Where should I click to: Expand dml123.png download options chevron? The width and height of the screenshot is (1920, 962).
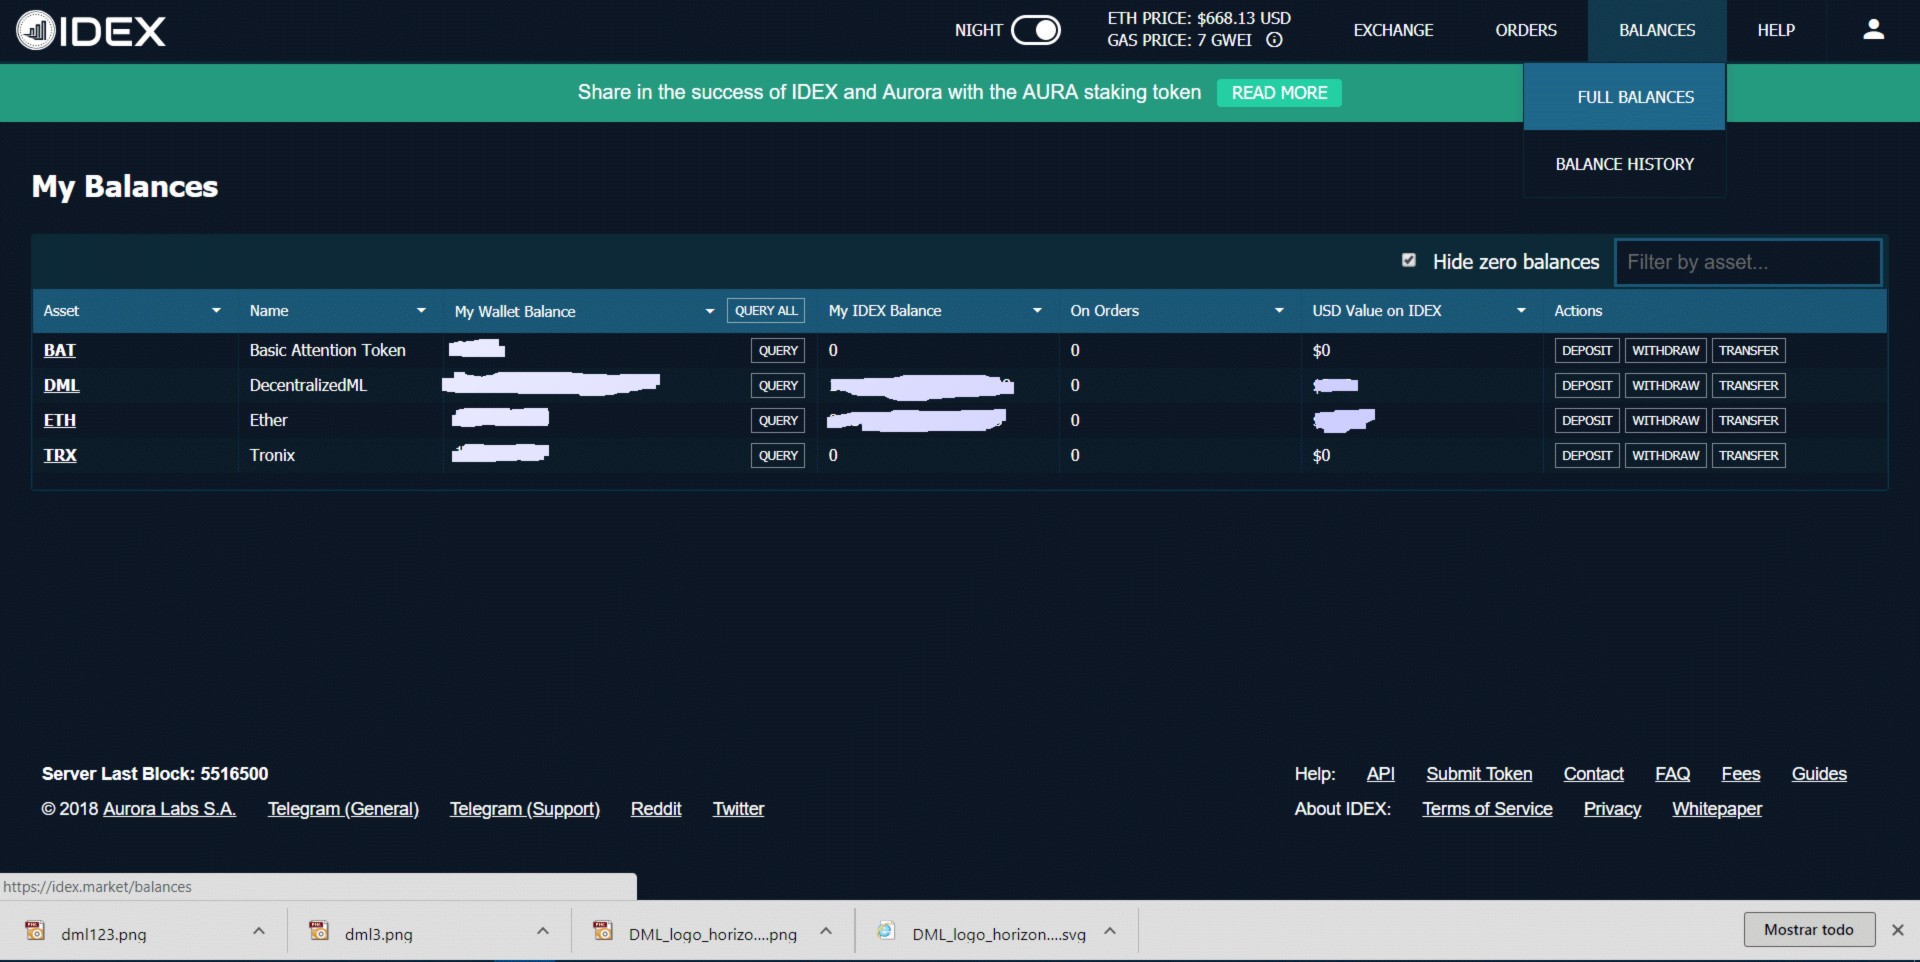pos(259,931)
